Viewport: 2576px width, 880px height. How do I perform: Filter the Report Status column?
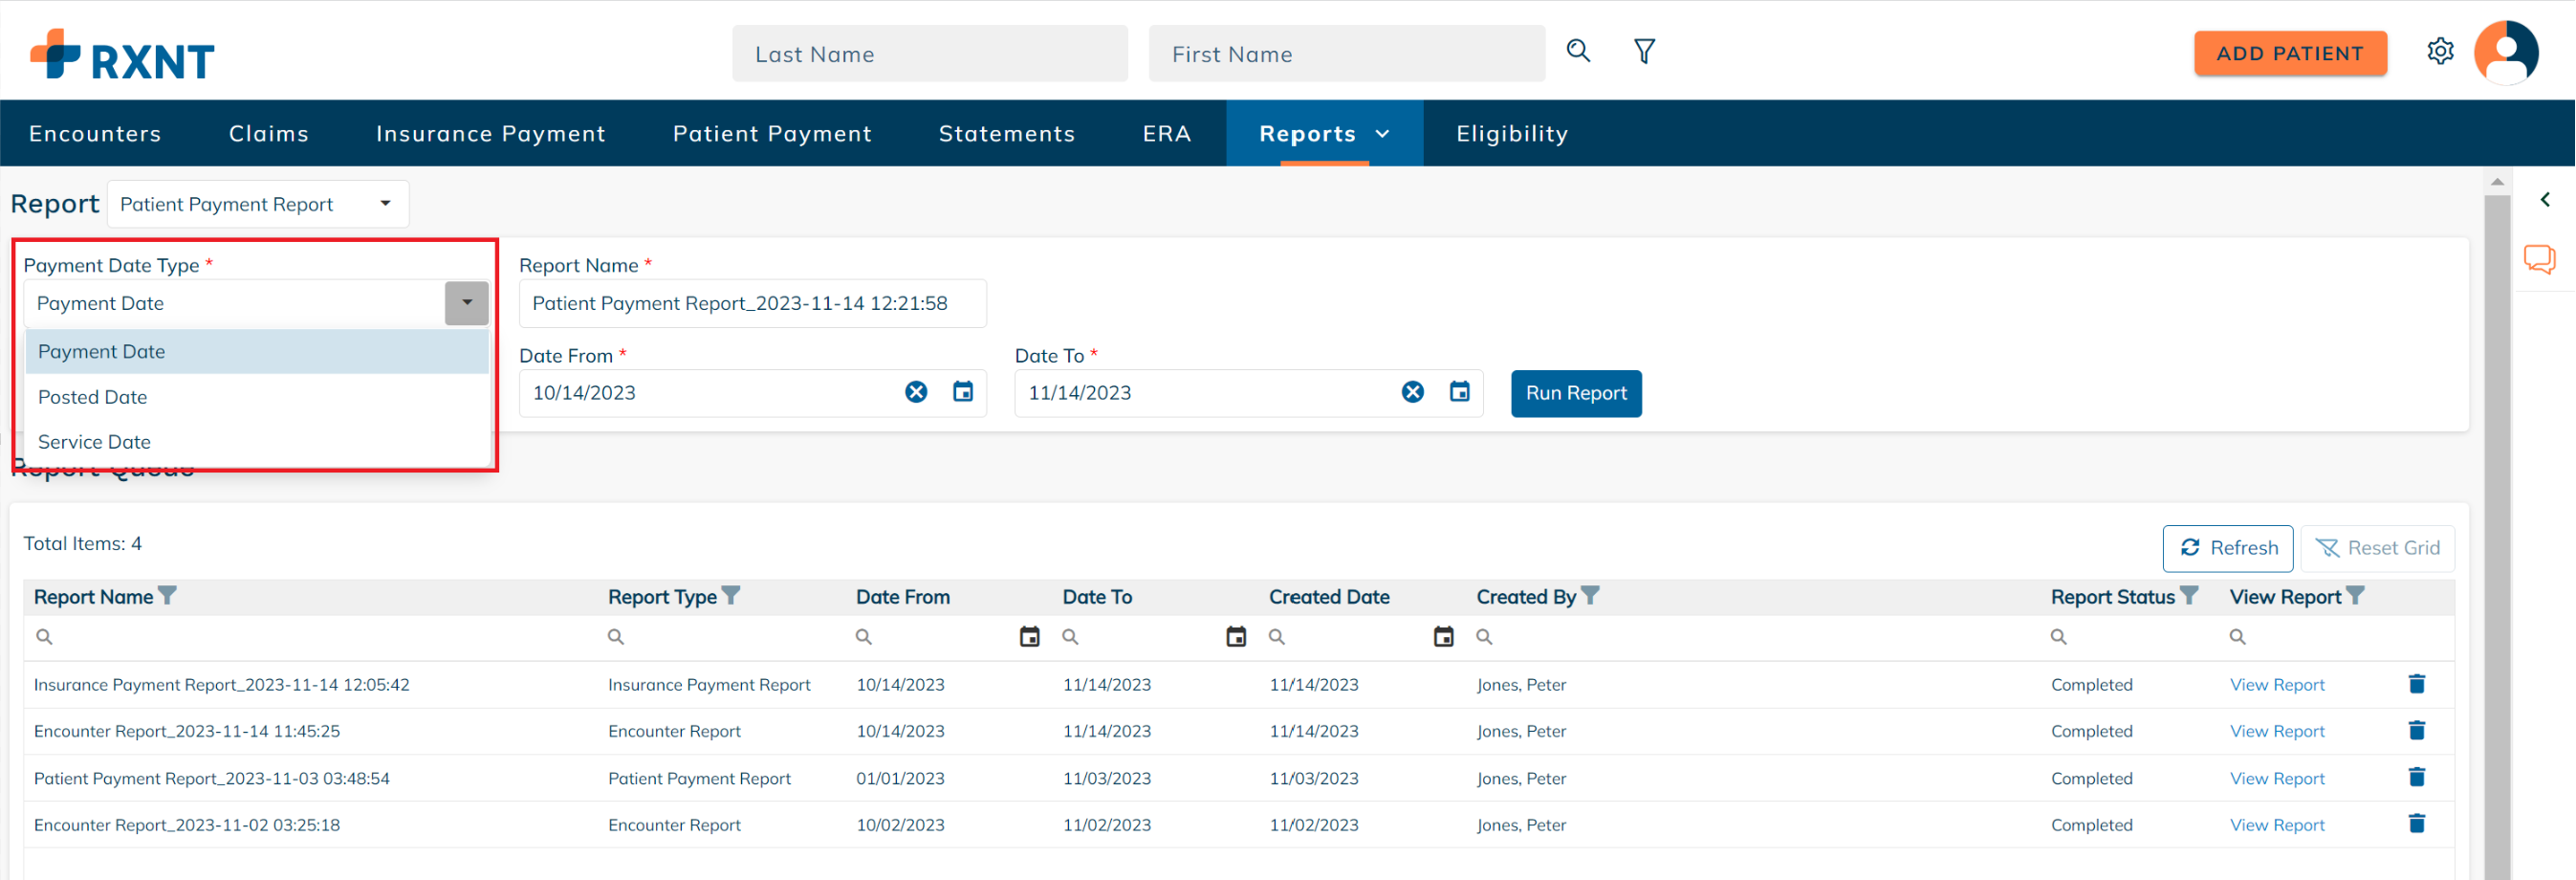(x=2189, y=596)
